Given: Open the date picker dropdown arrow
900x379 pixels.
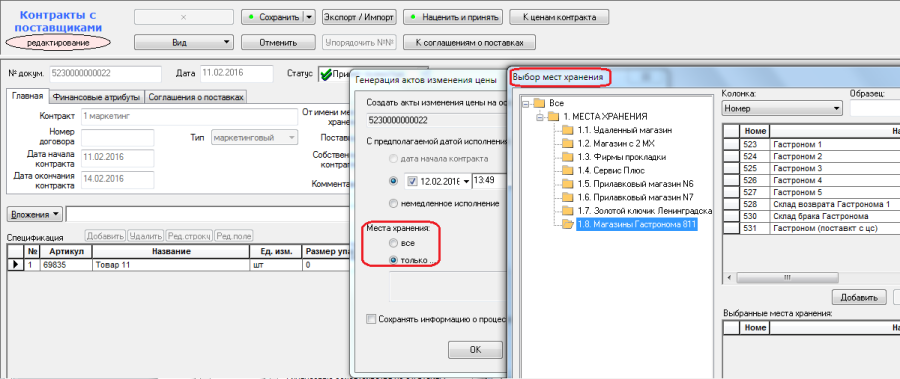Looking at the screenshot, I should pos(465,181).
